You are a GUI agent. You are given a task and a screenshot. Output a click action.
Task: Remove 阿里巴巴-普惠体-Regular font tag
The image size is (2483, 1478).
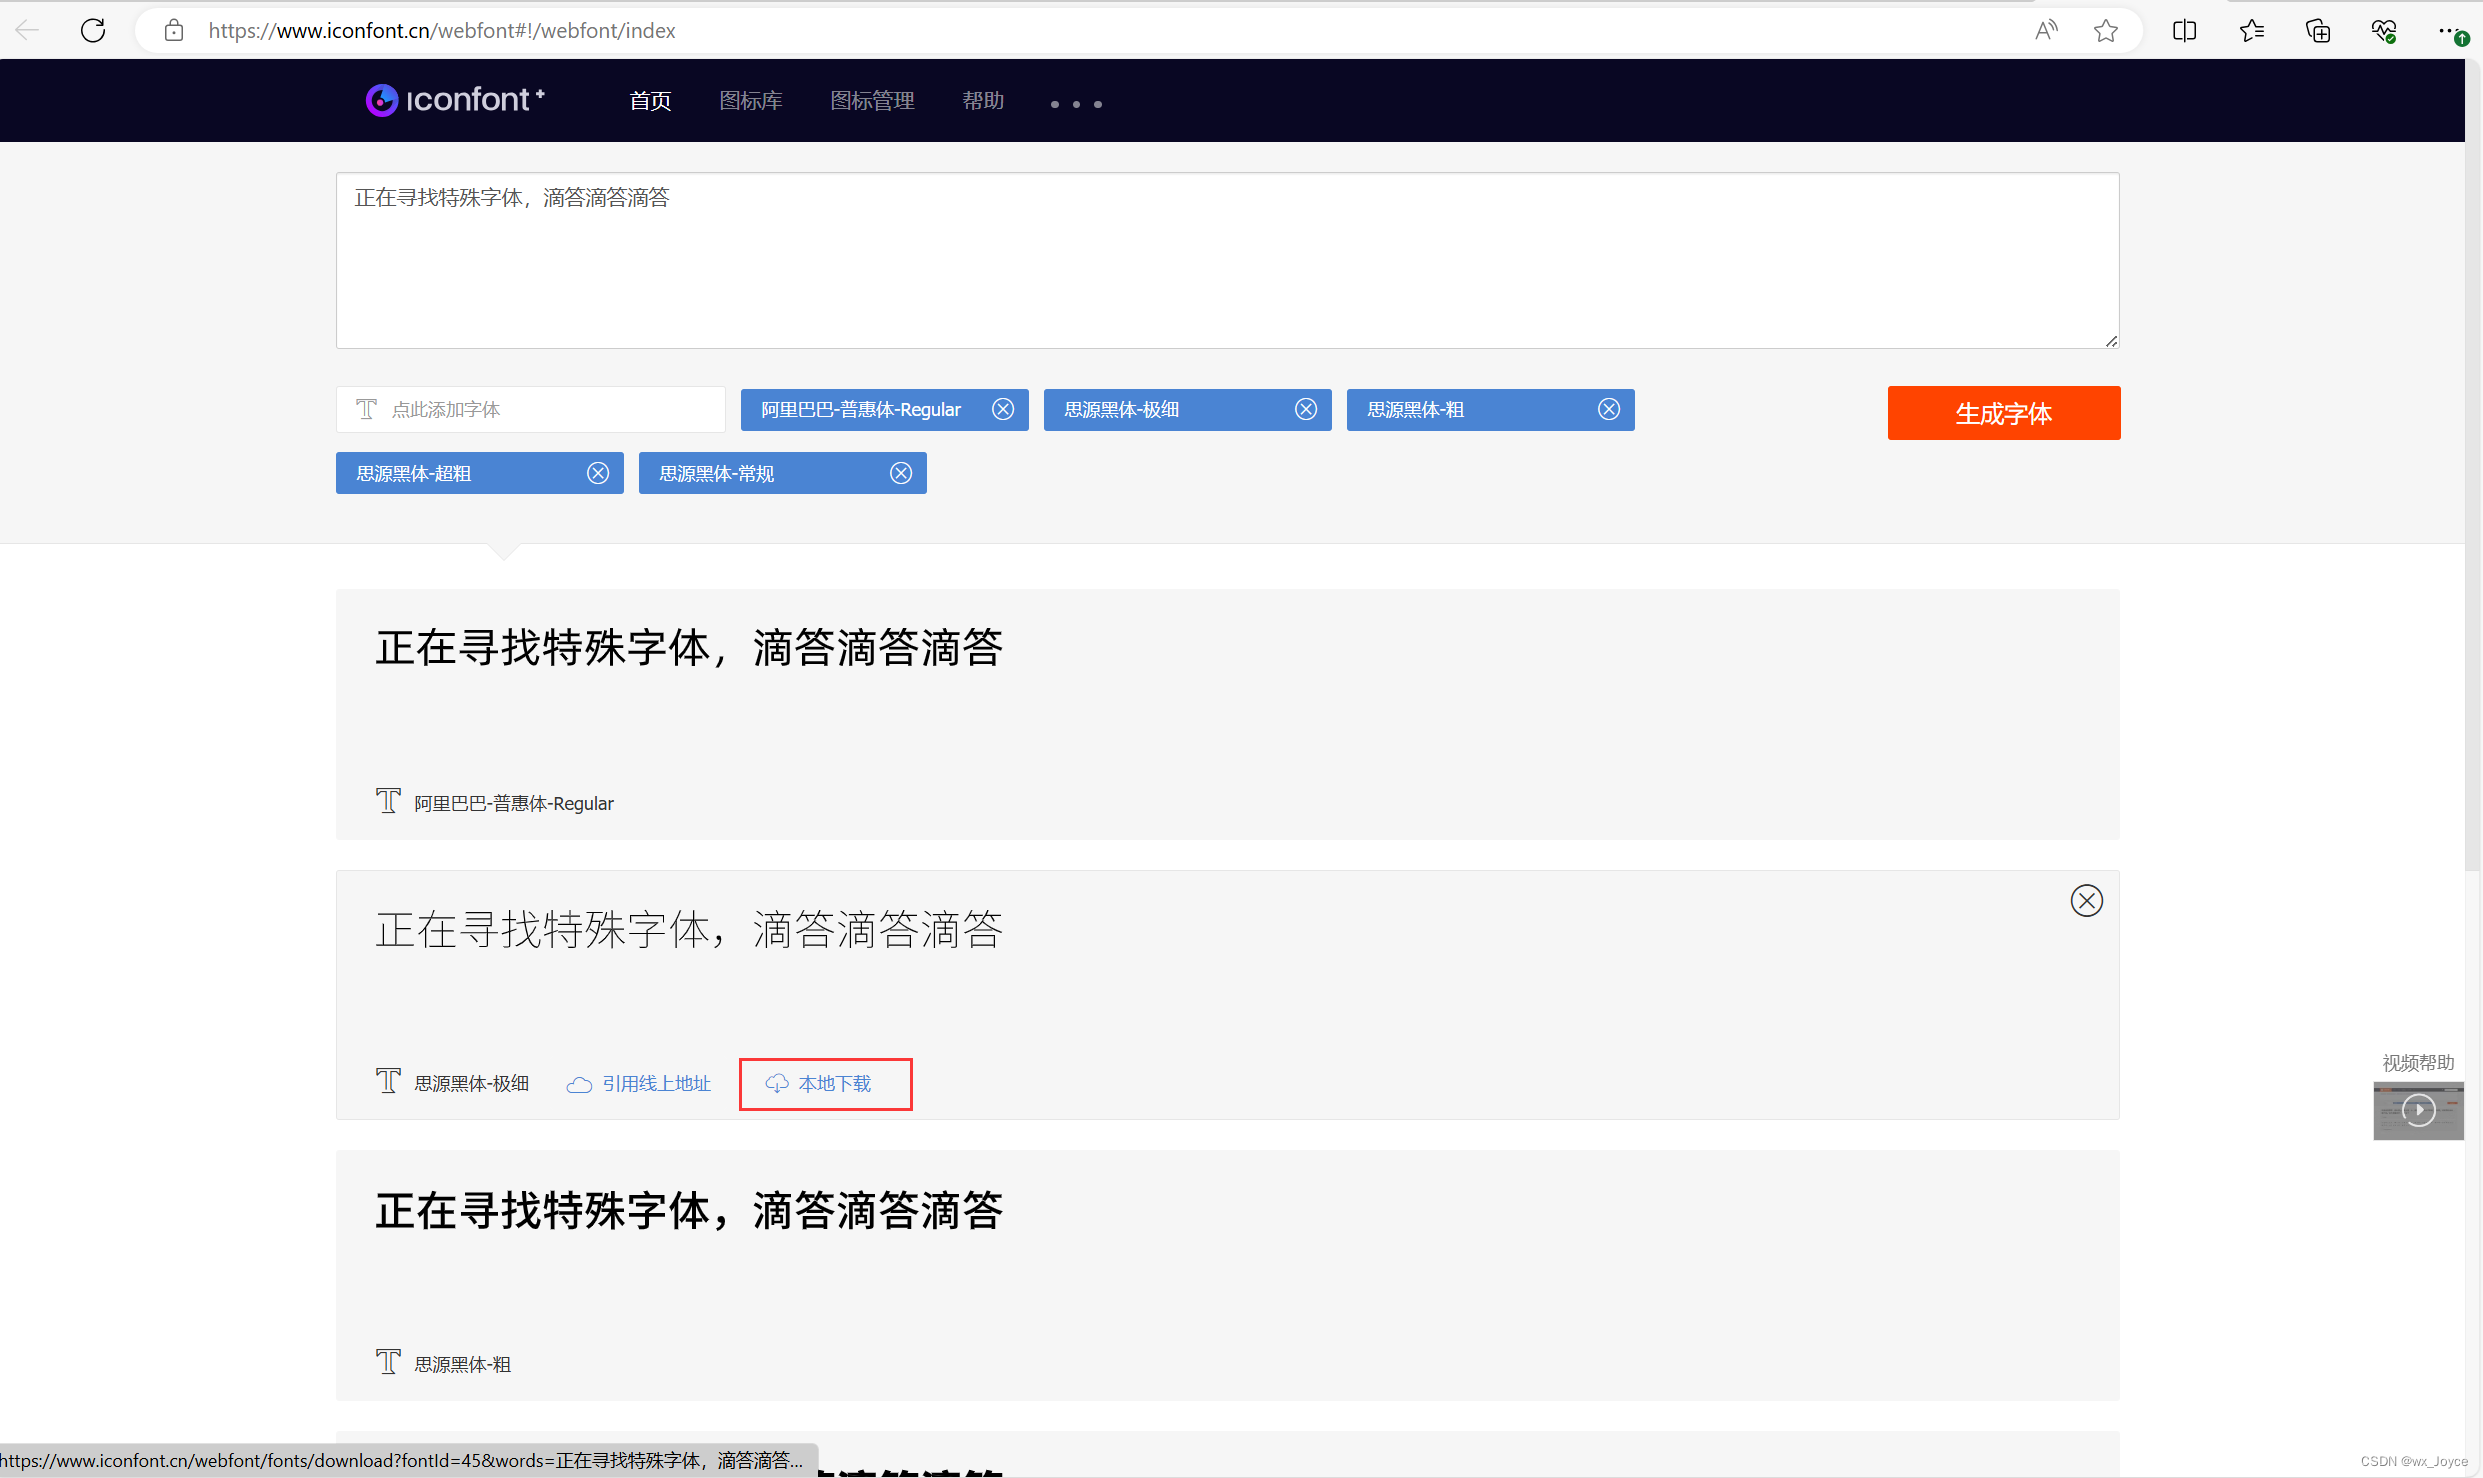coord(1003,409)
